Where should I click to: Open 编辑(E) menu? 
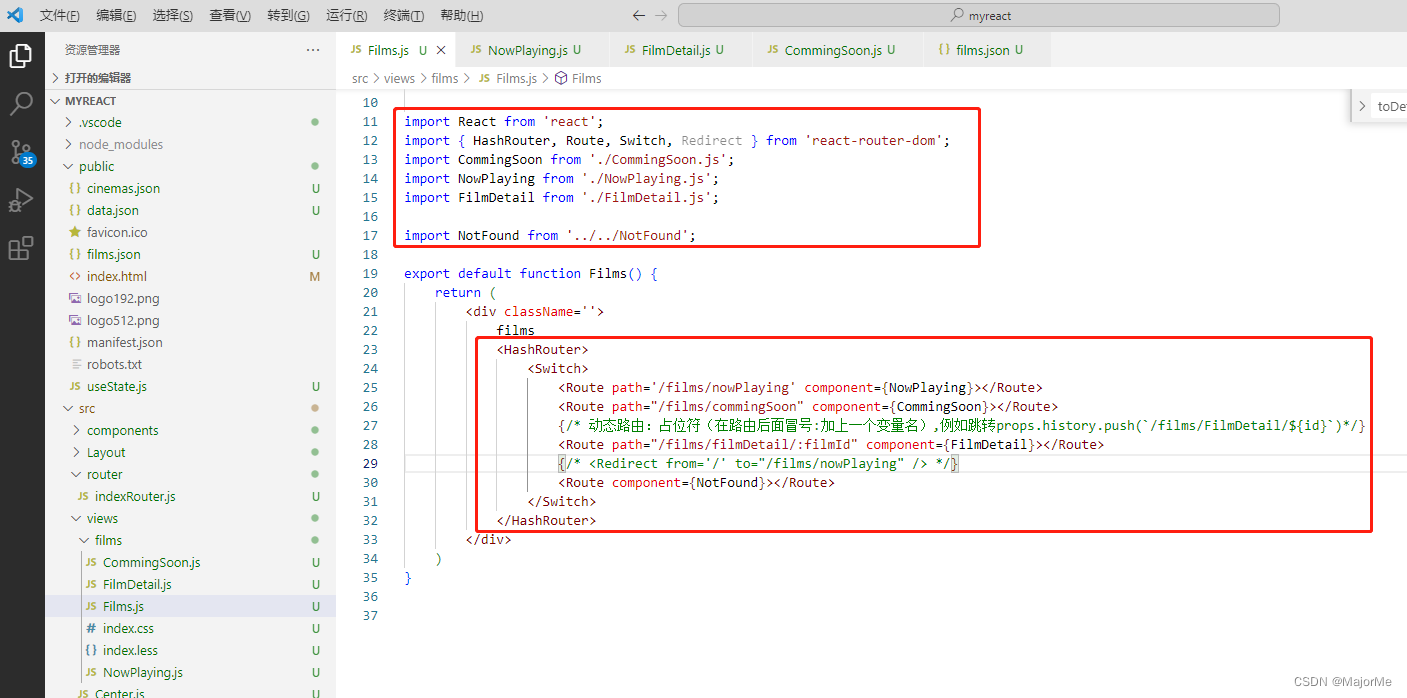coord(117,16)
